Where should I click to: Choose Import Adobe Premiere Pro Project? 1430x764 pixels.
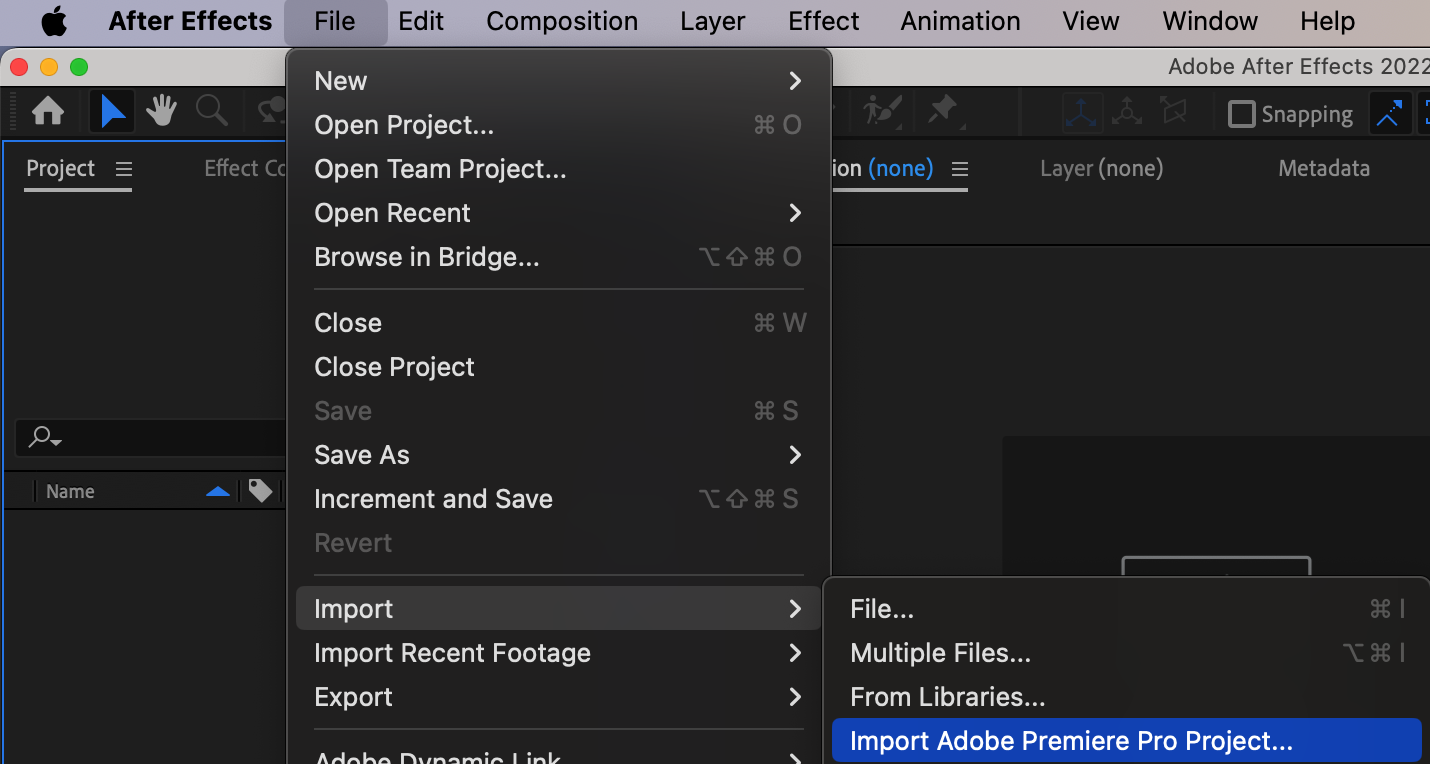(1071, 741)
